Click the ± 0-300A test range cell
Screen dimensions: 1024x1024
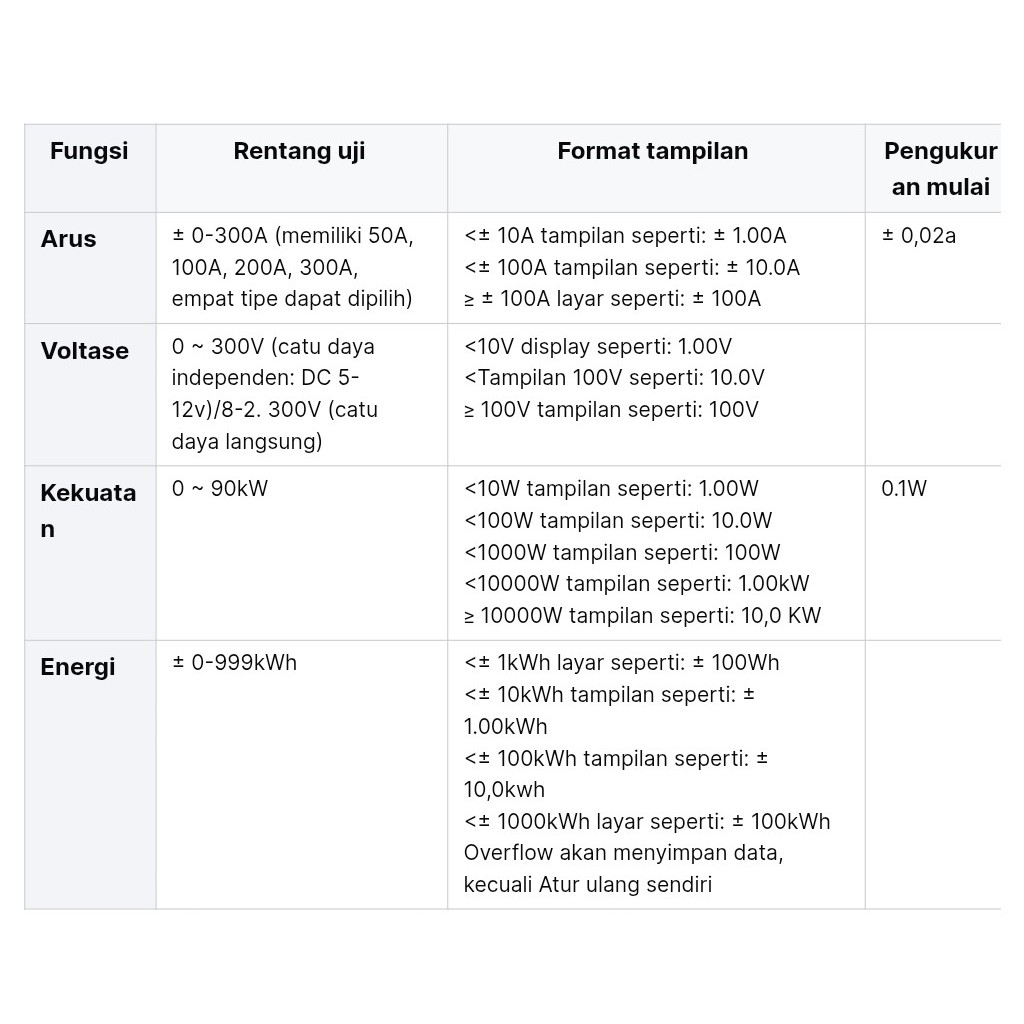(292, 267)
